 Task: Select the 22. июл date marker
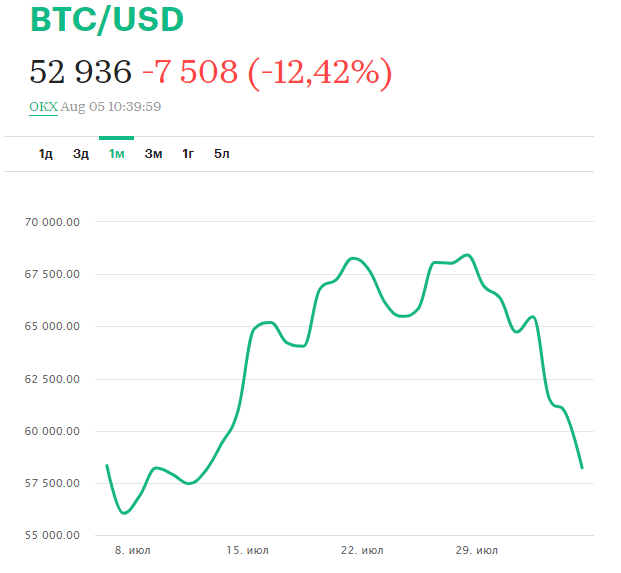point(360,551)
